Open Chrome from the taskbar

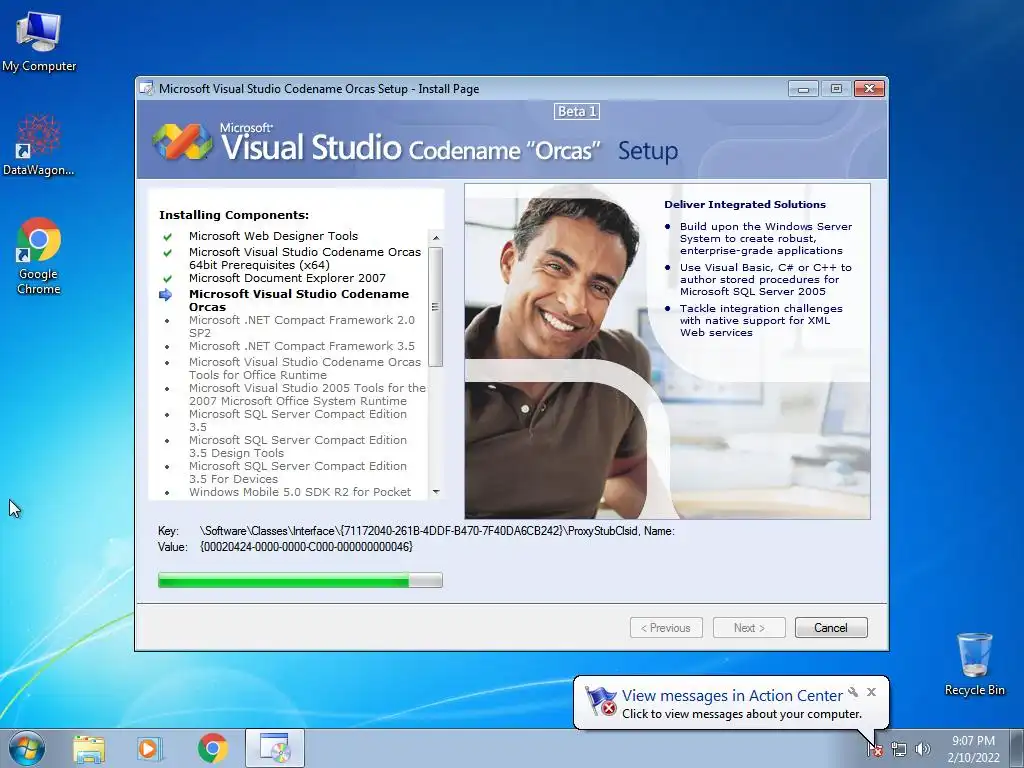[x=212, y=748]
